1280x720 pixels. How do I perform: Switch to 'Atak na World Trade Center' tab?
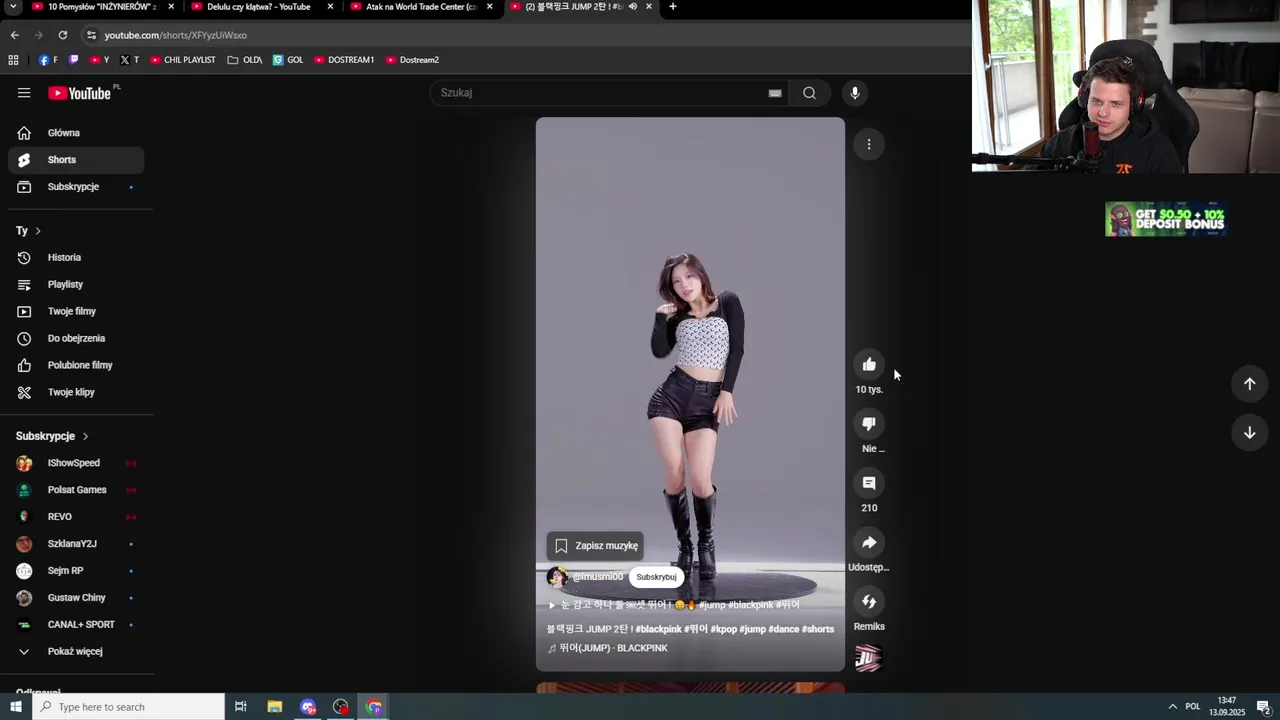click(x=422, y=7)
